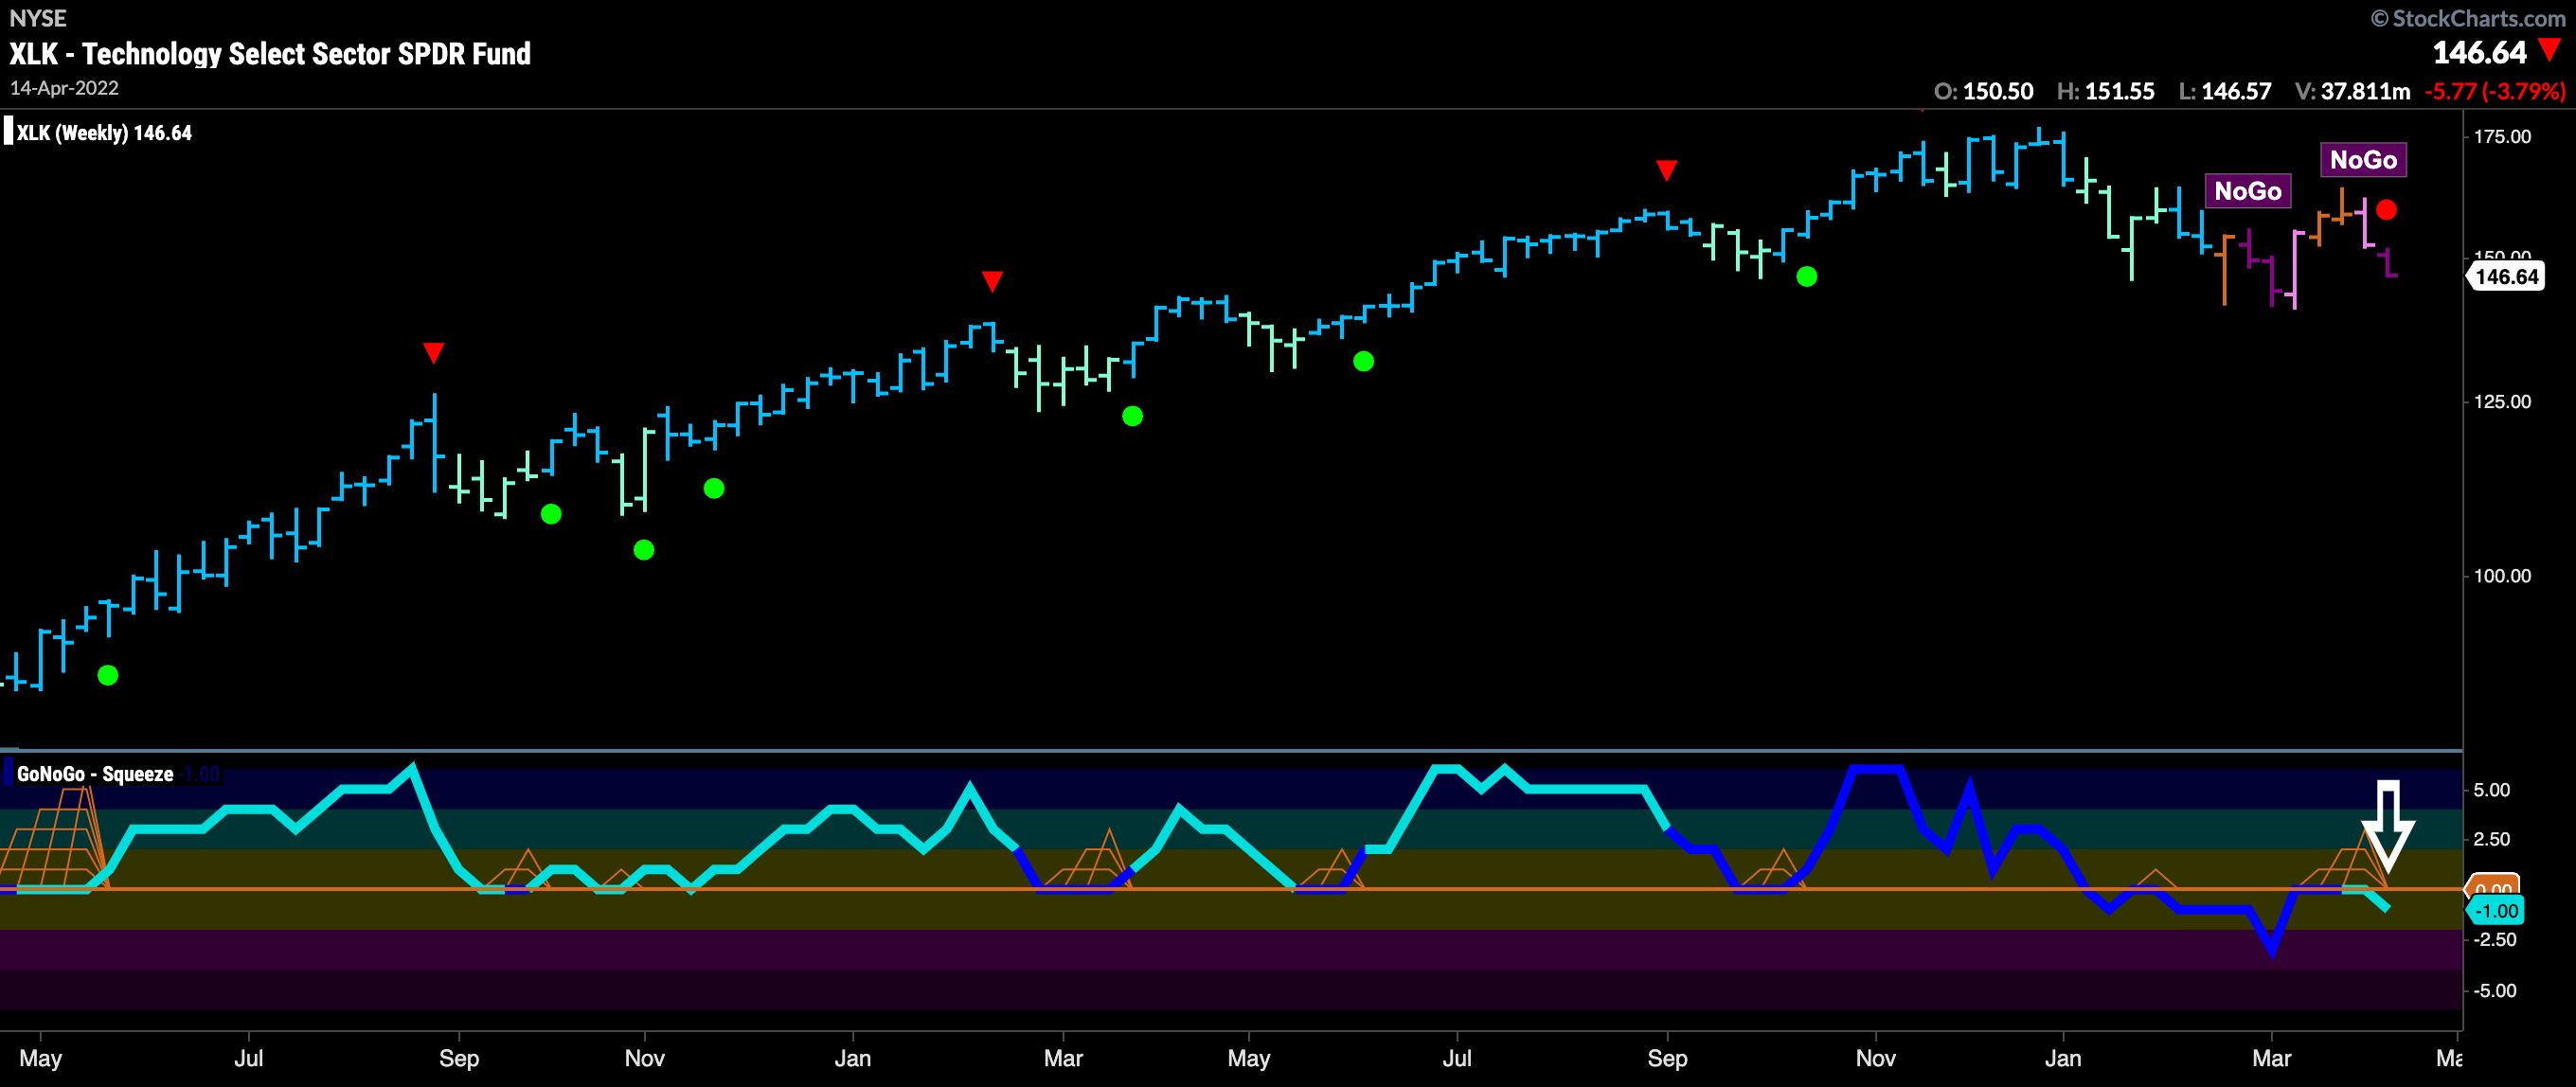The height and width of the screenshot is (1087, 2576).
Task: Click the Sep label on the first year's time axis
Action: [459, 1058]
